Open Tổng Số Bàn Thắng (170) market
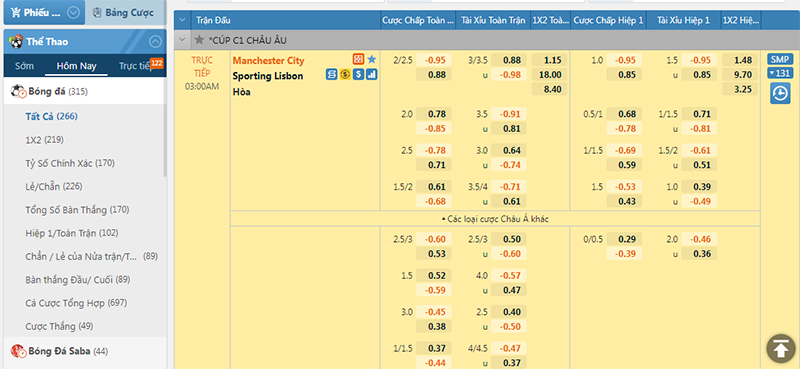 click(77, 210)
